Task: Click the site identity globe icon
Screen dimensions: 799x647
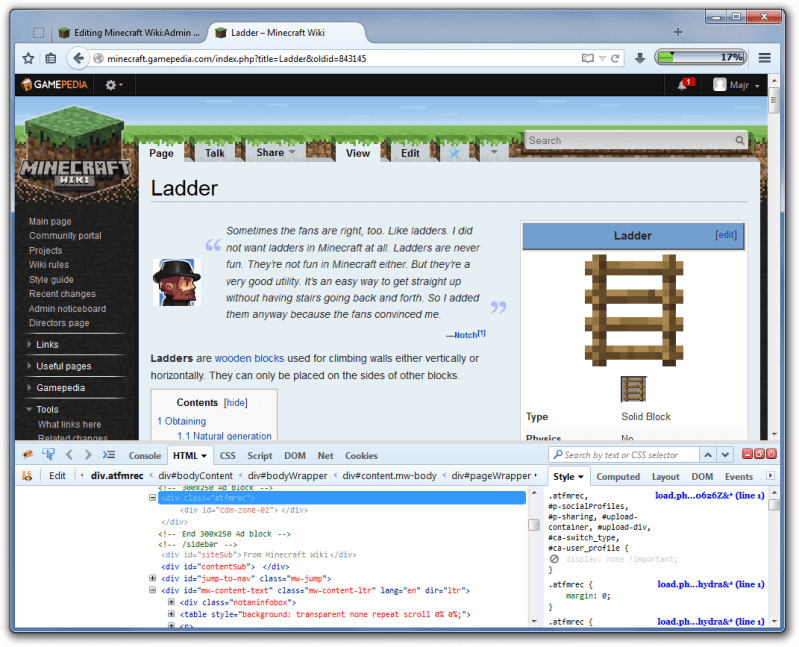Action: (x=98, y=59)
